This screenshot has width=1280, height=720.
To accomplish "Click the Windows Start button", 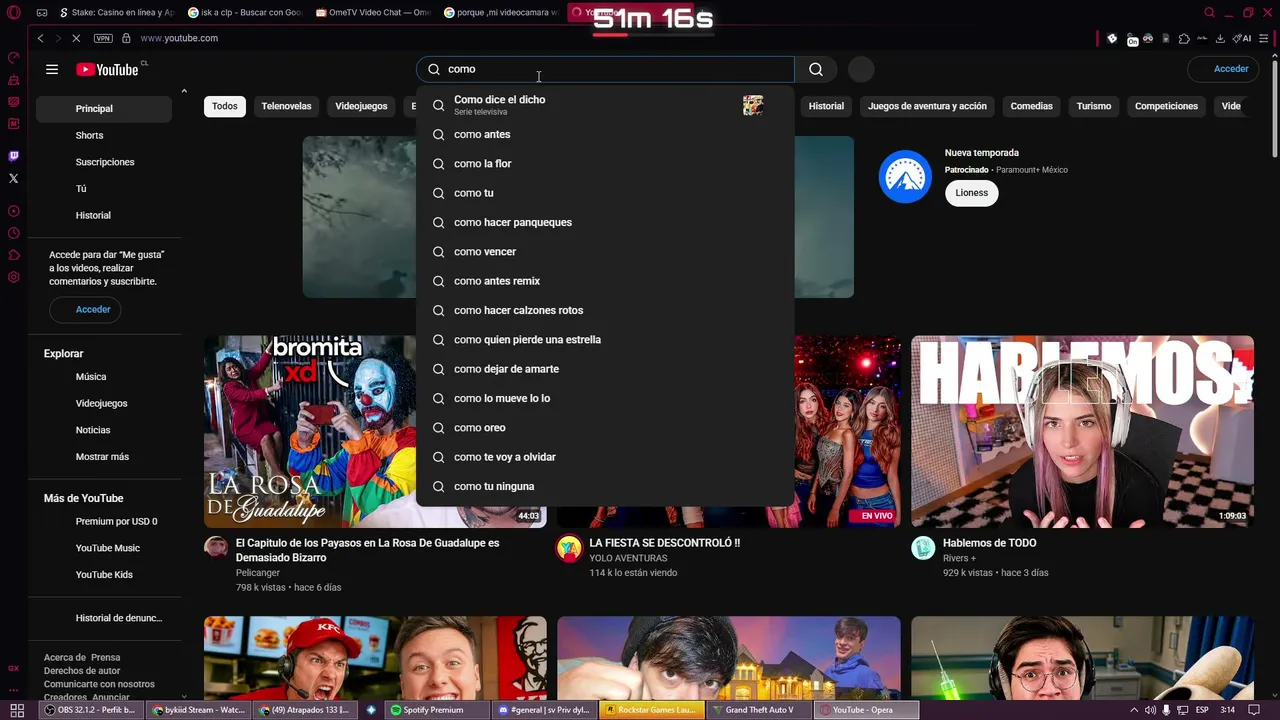I will [17, 710].
